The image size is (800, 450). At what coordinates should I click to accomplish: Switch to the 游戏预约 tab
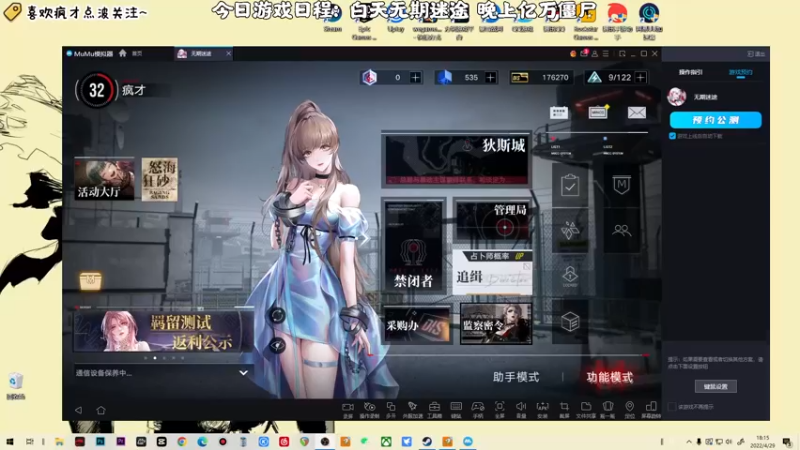coord(740,72)
